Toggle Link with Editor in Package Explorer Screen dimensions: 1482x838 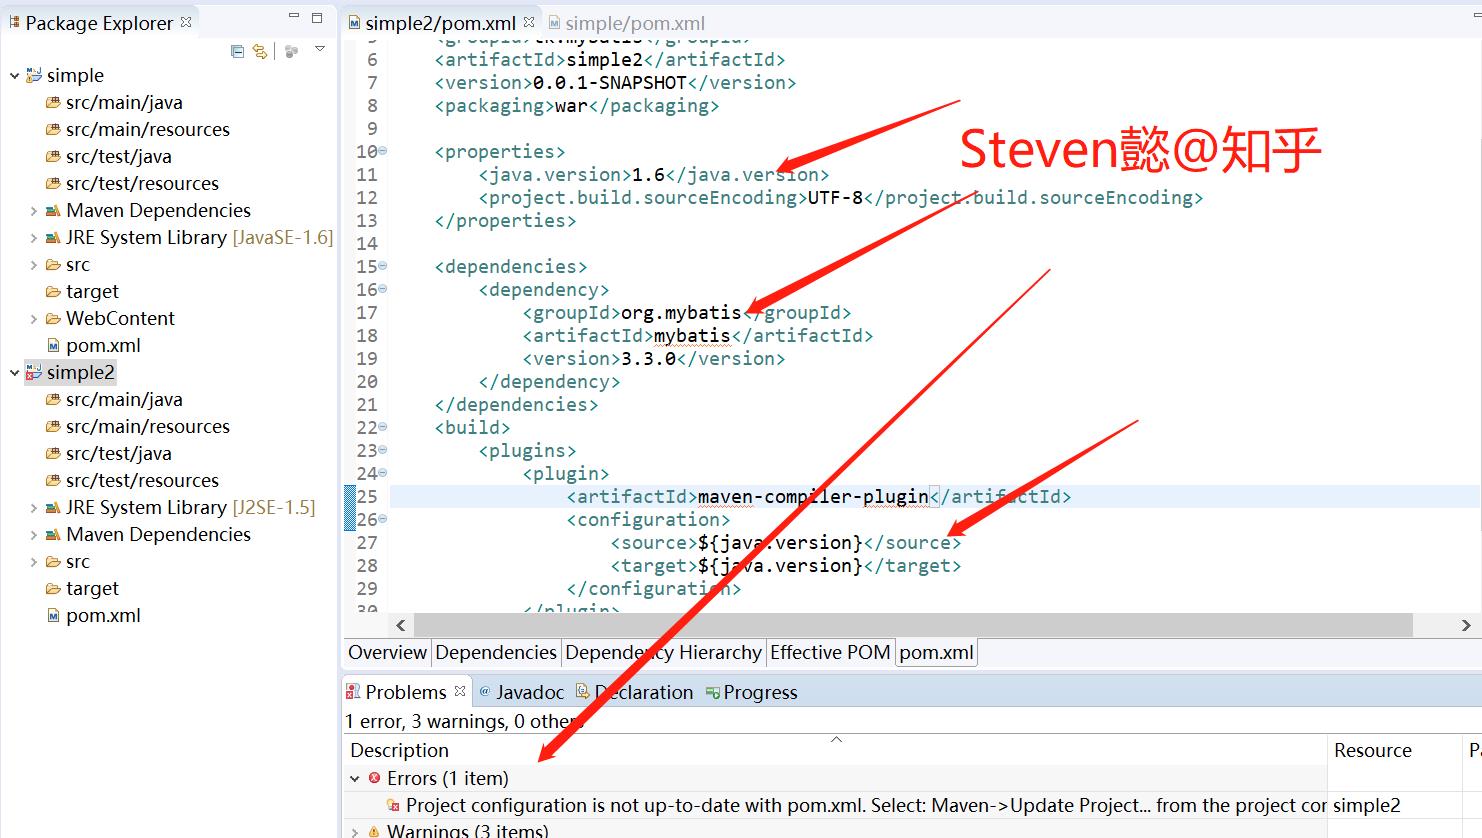(x=258, y=53)
